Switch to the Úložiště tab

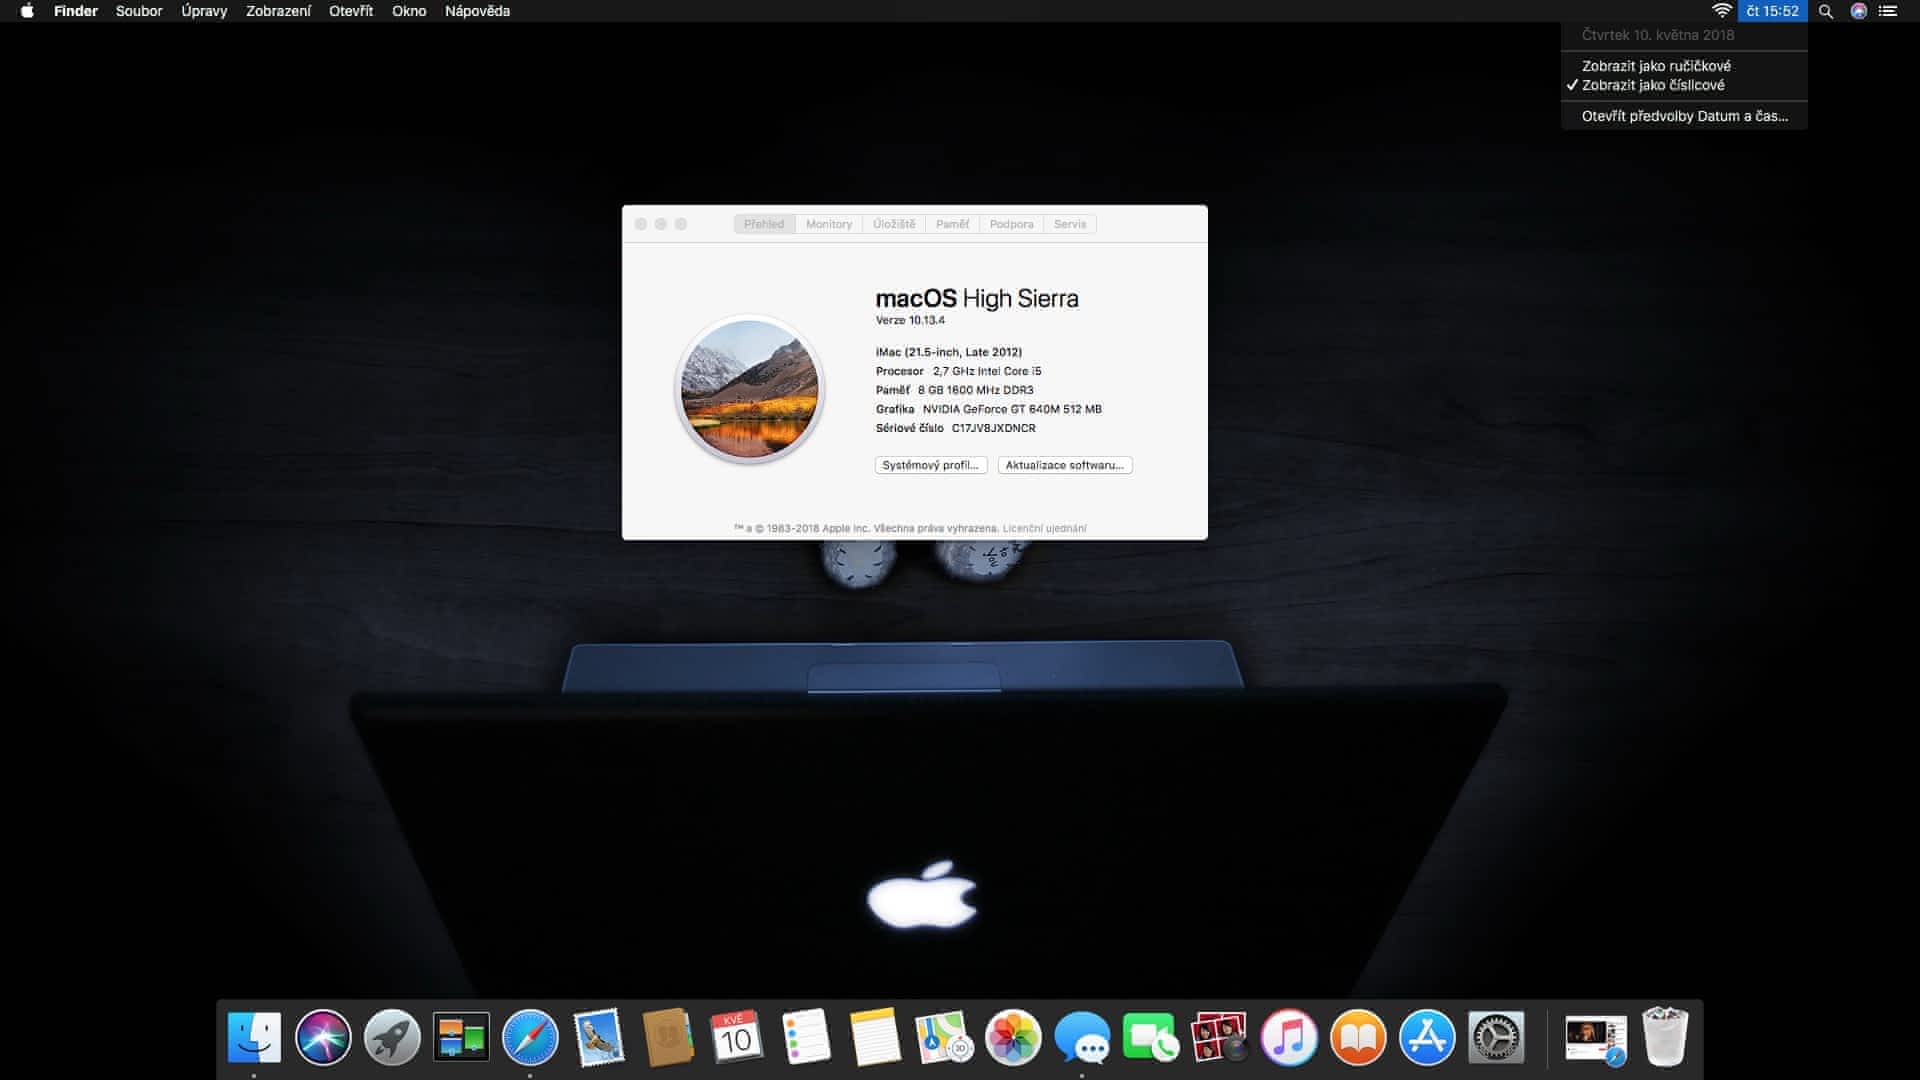coord(893,224)
